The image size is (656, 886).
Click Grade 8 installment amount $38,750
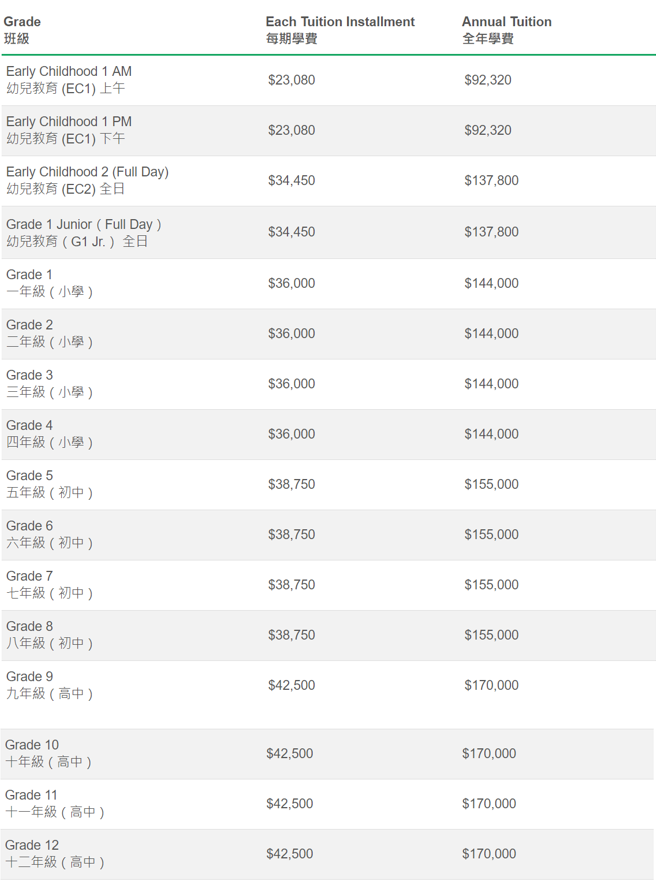click(x=292, y=635)
